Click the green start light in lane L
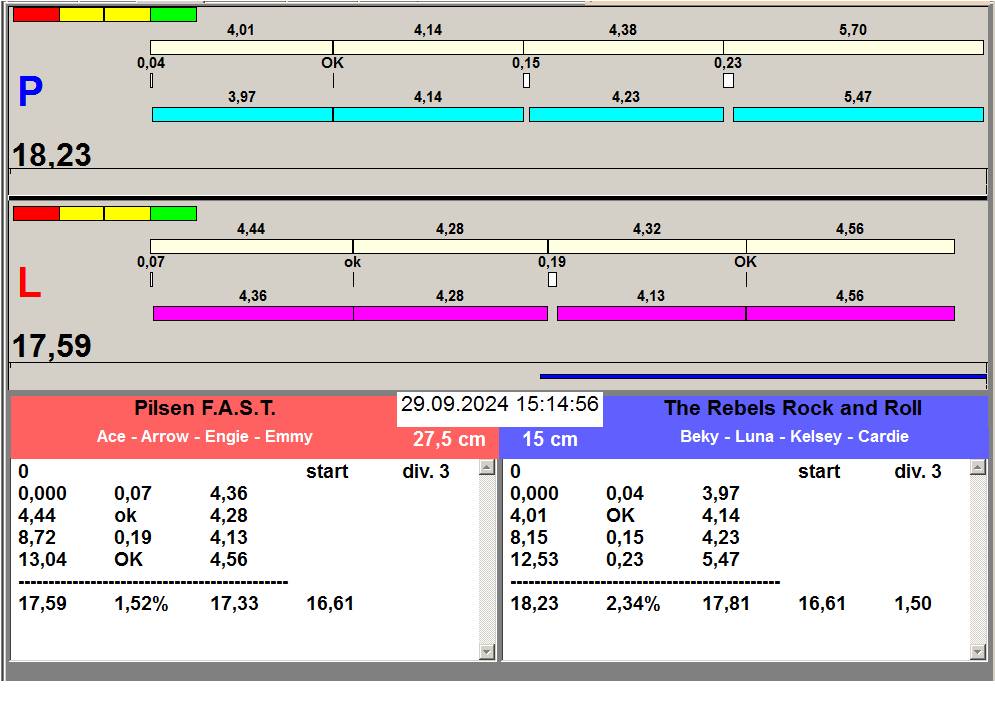 click(x=173, y=214)
